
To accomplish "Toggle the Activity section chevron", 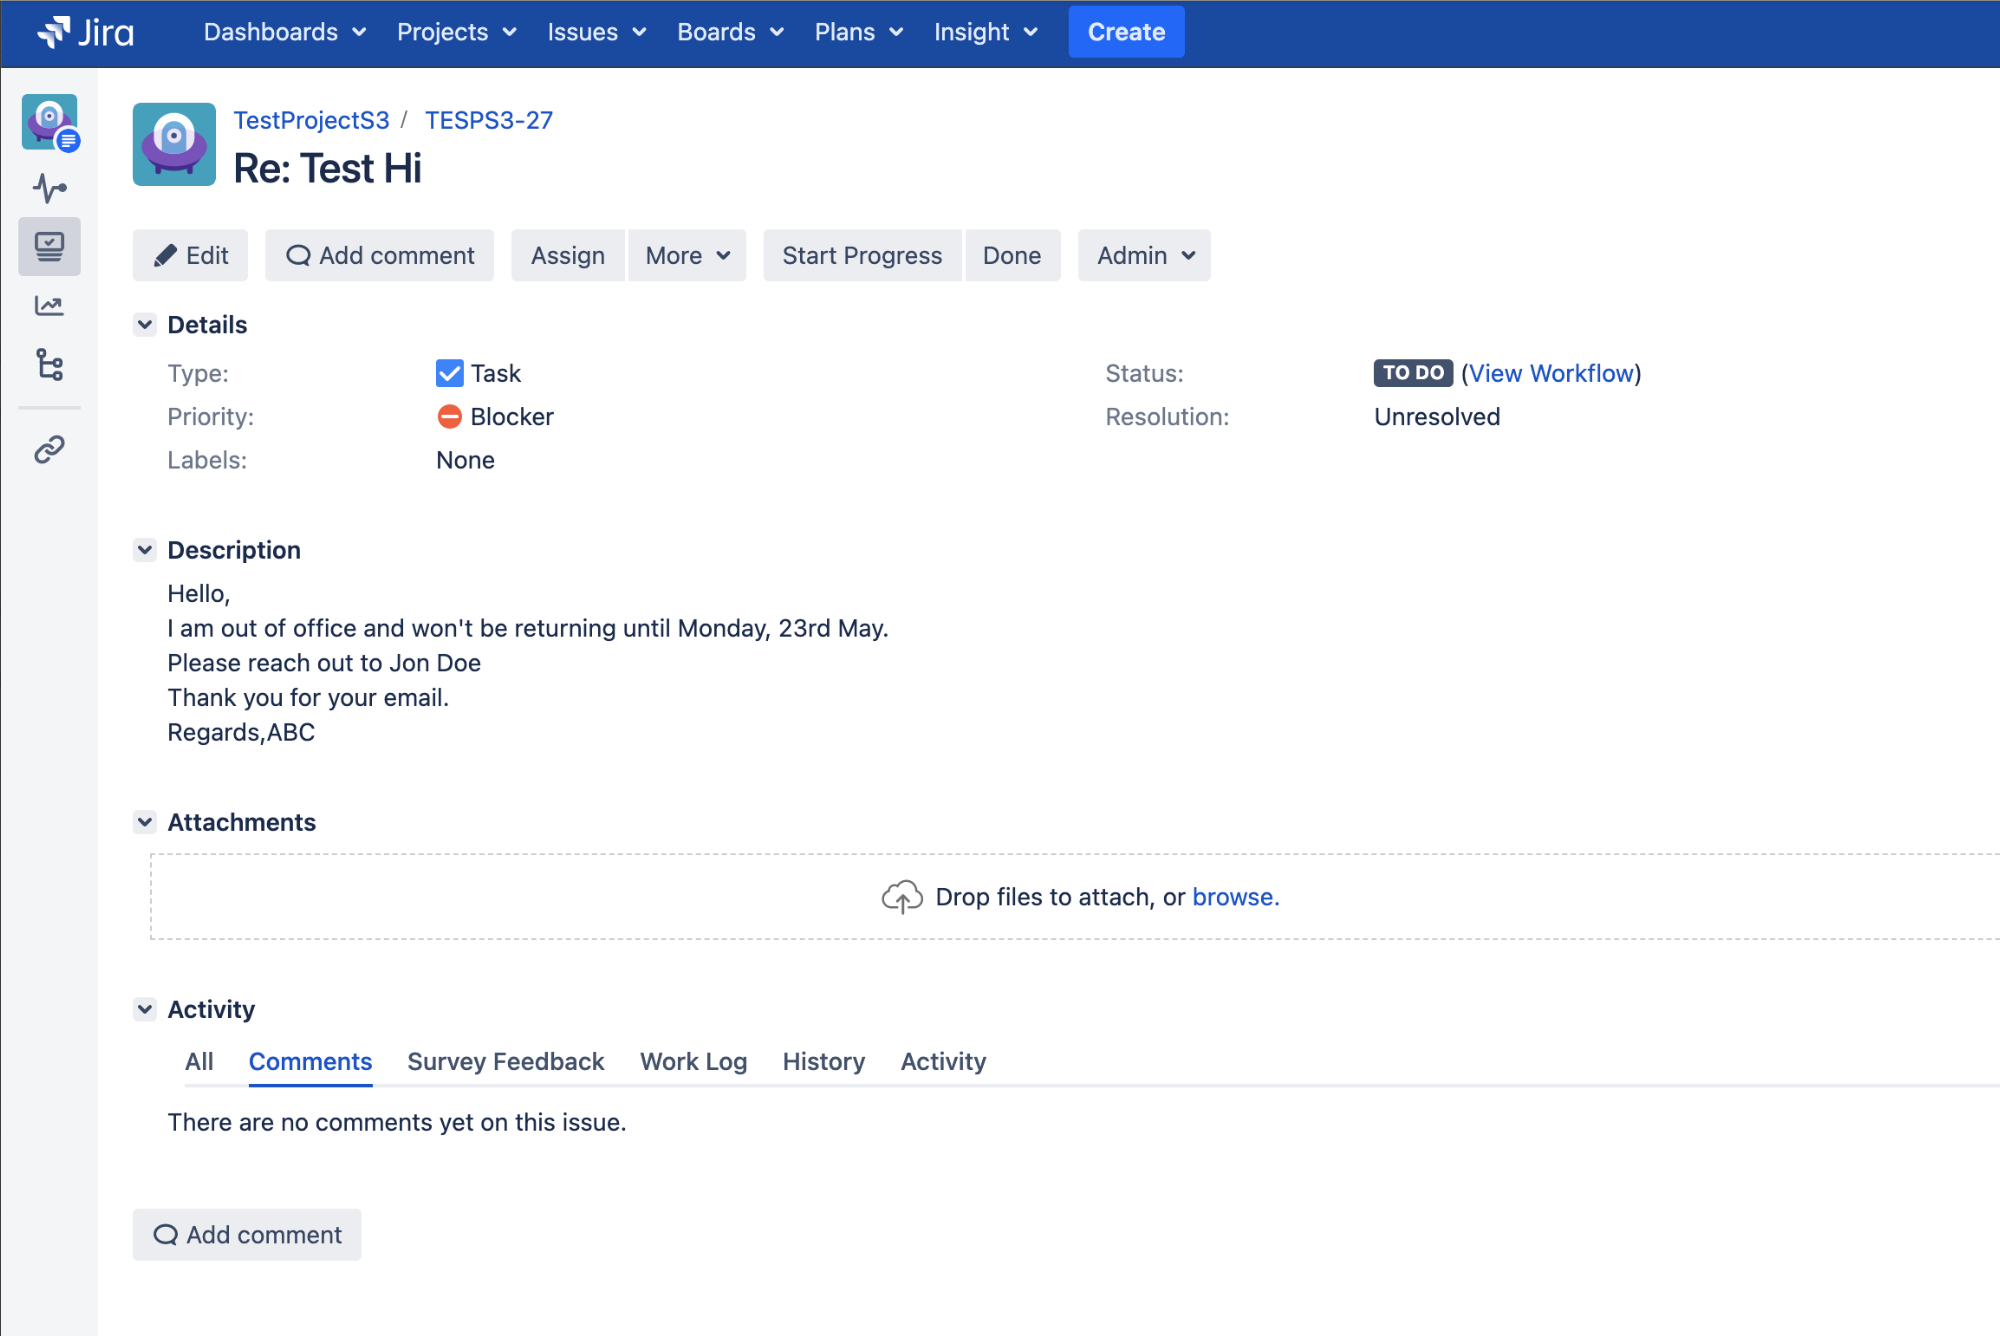I will (145, 1009).
